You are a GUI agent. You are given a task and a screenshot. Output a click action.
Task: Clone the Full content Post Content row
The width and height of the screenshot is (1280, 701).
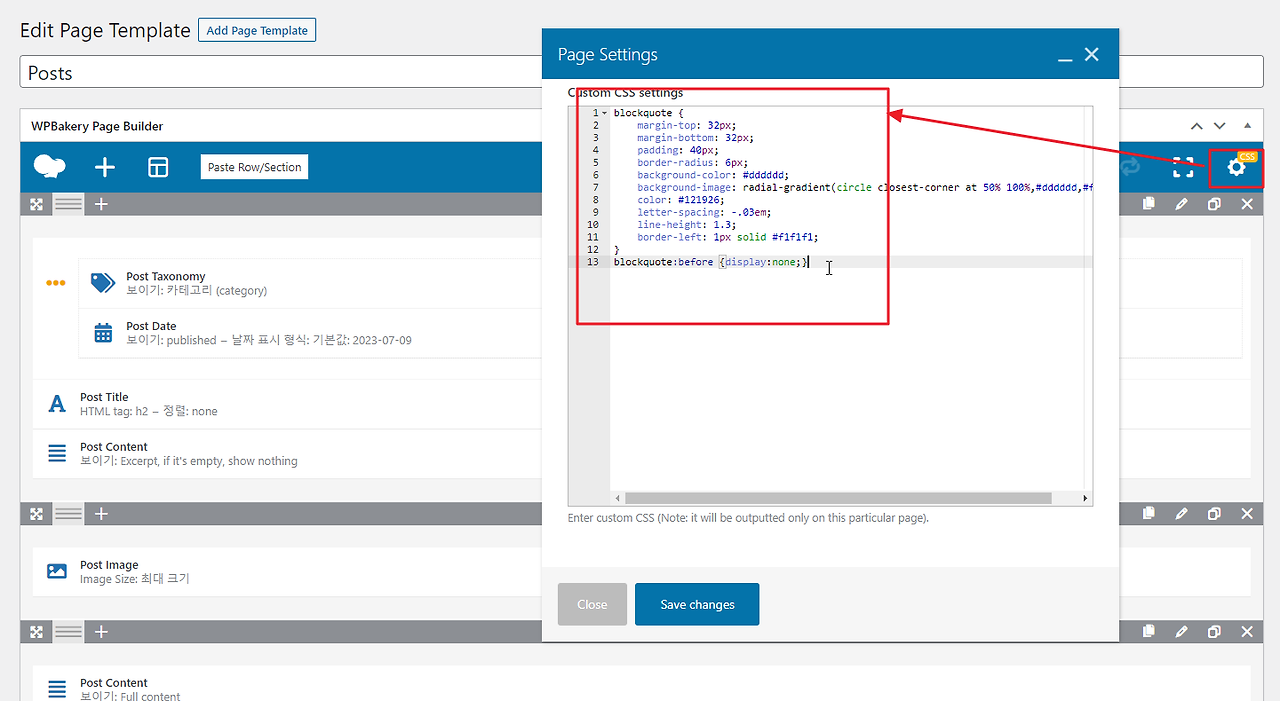(1214, 632)
